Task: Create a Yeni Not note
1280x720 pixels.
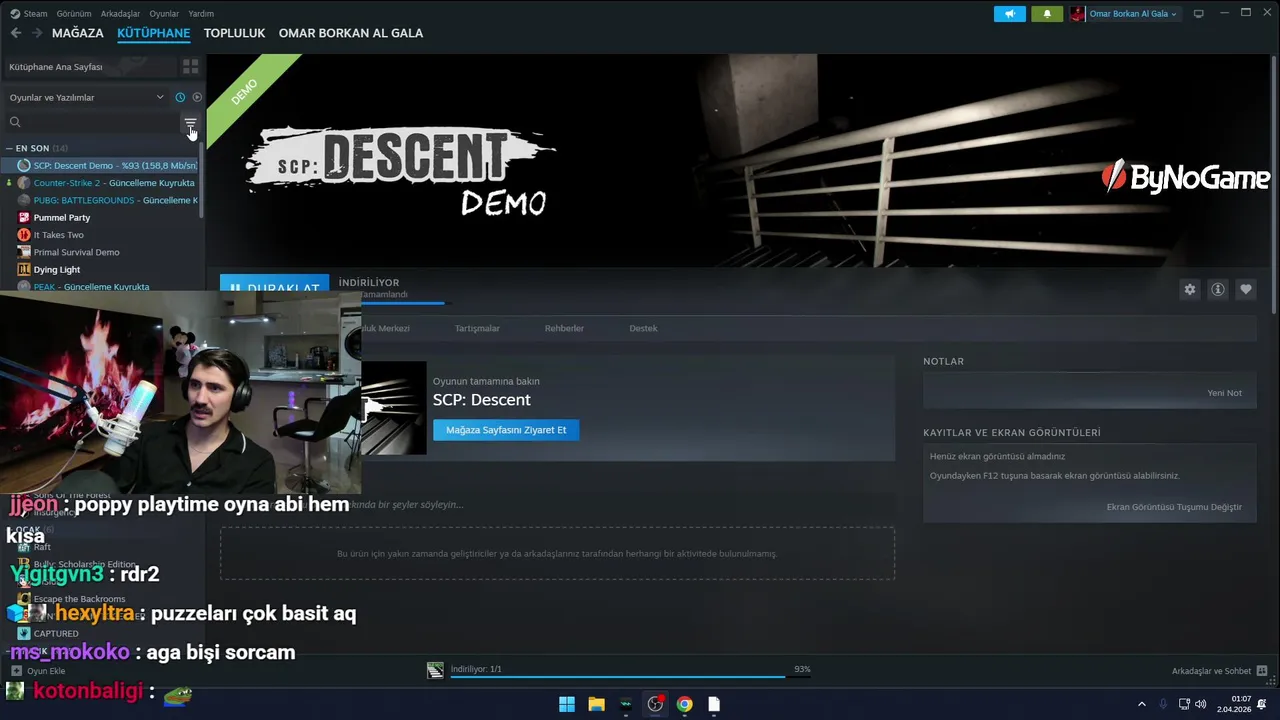Action: point(1224,393)
